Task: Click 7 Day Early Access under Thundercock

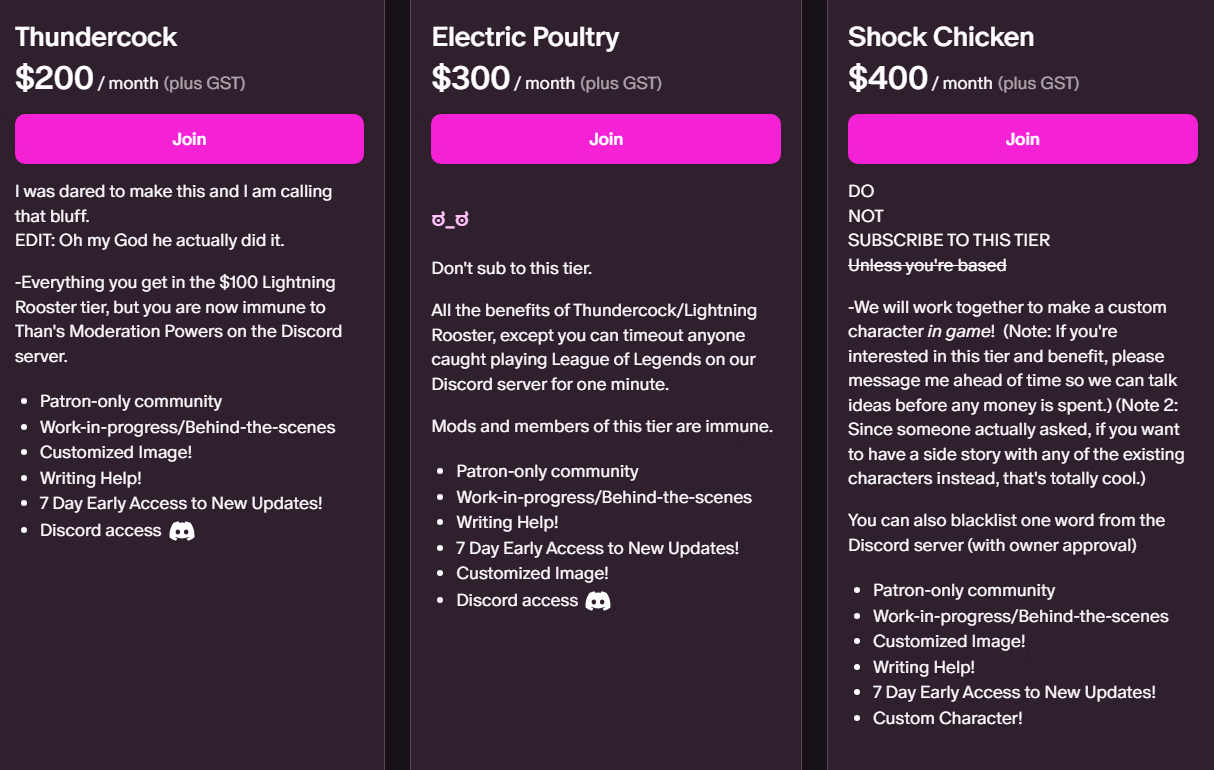Action: 181,503
